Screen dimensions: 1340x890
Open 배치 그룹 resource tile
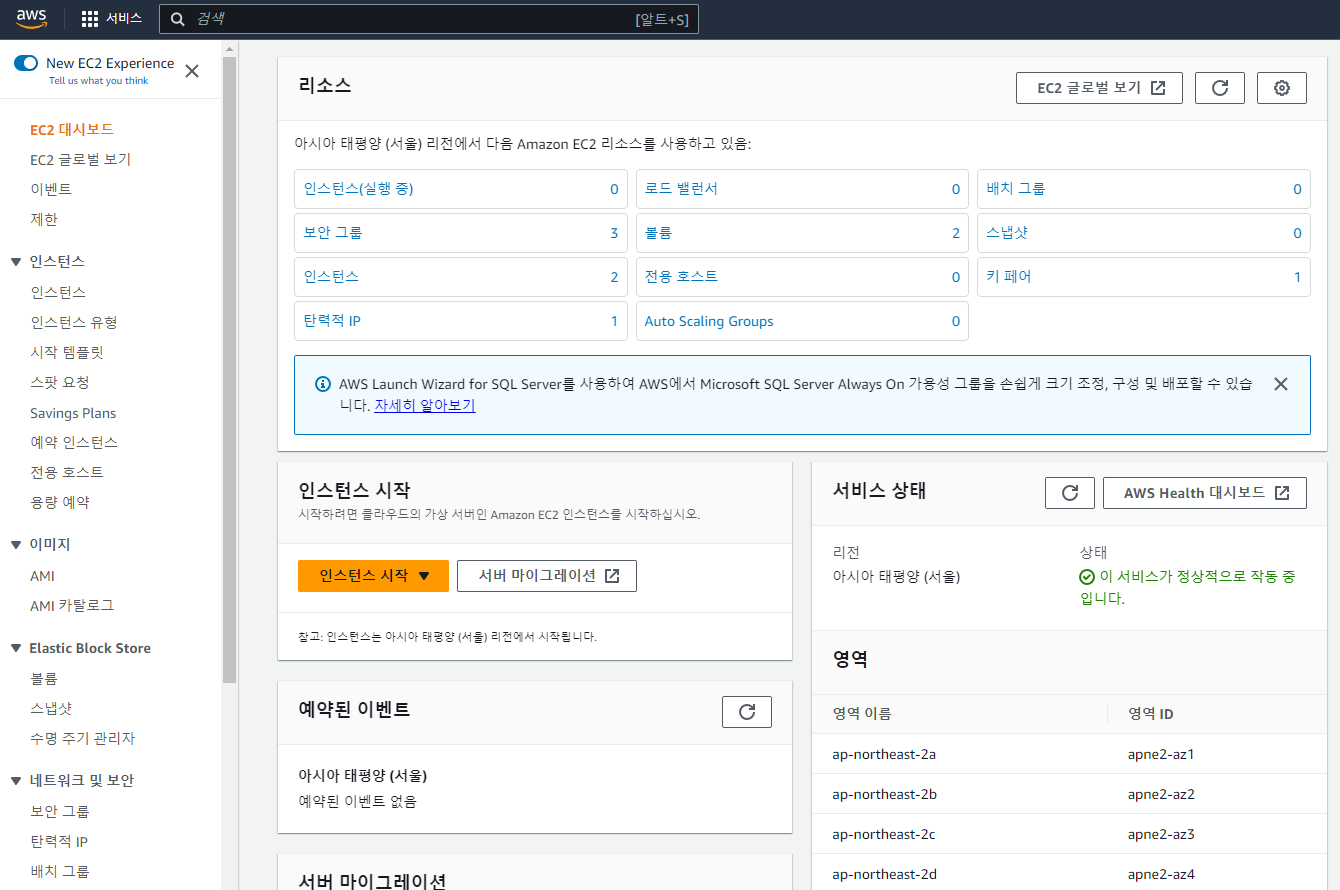click(1144, 189)
